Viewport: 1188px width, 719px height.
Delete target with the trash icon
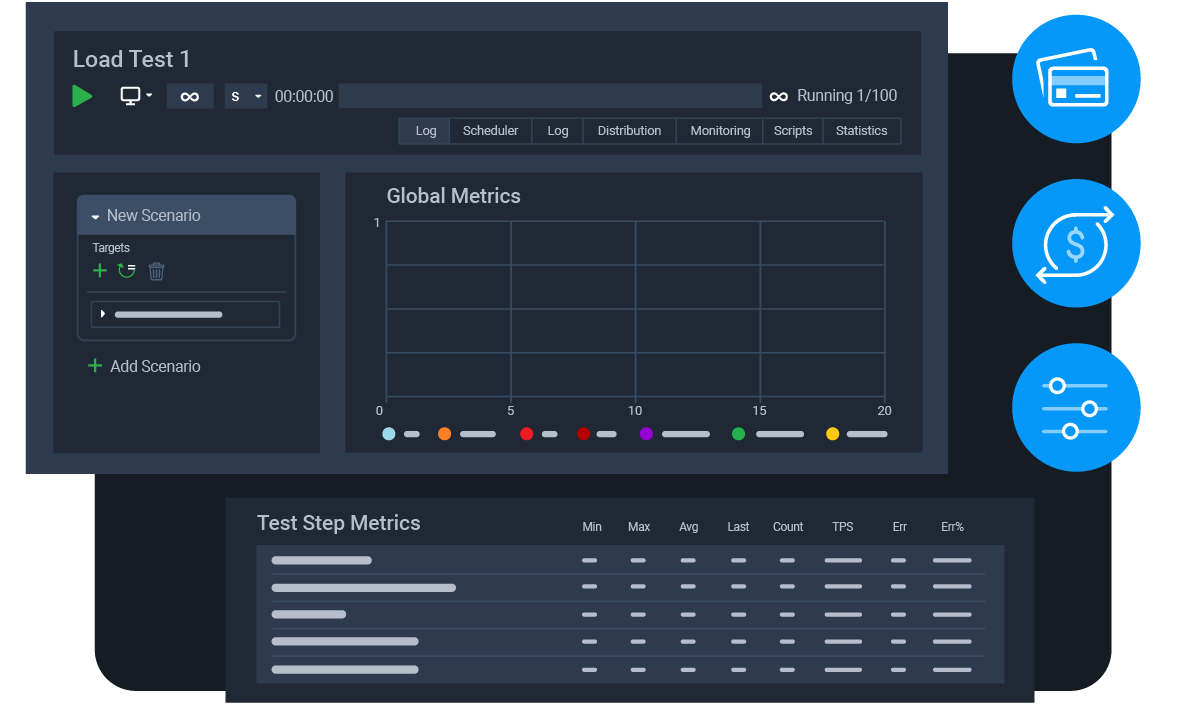(156, 271)
